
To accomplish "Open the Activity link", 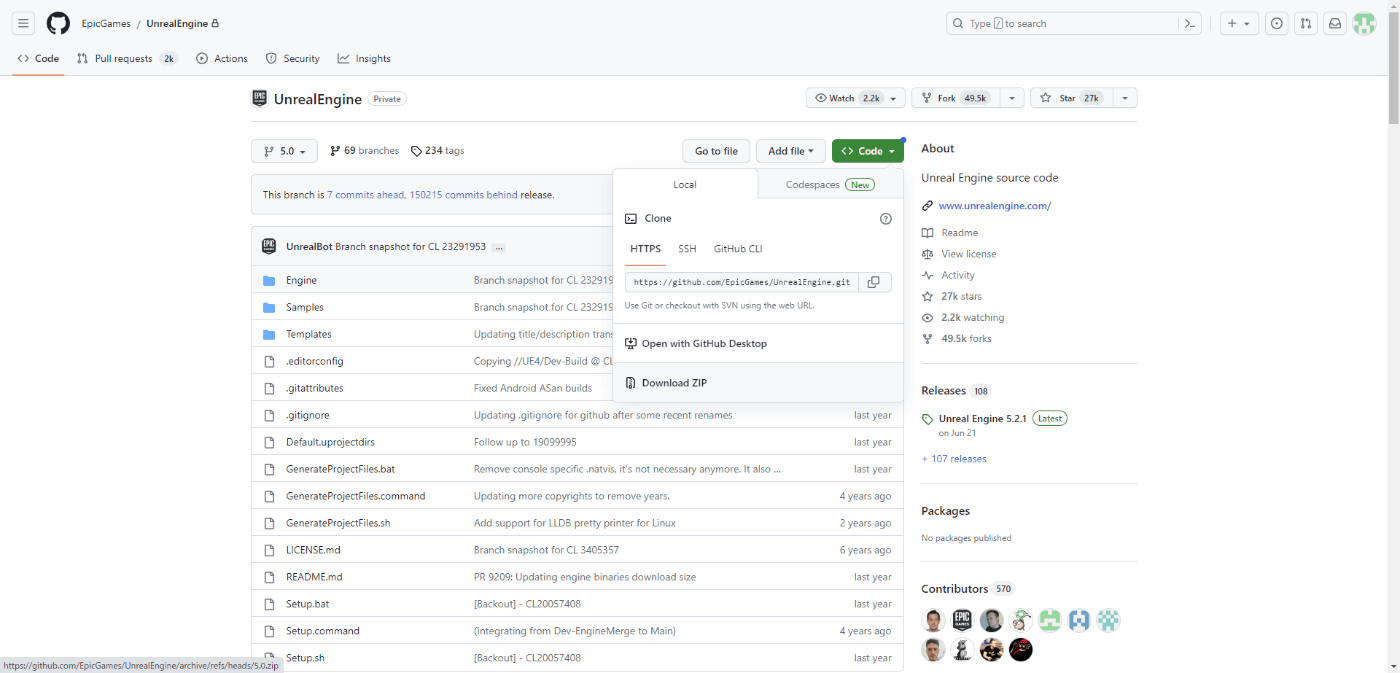I will pos(957,275).
